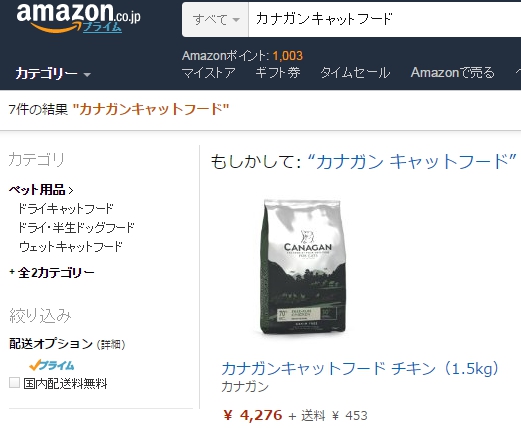Open カナガンキャットフード チキン (1.5kg) product link

tap(360, 369)
